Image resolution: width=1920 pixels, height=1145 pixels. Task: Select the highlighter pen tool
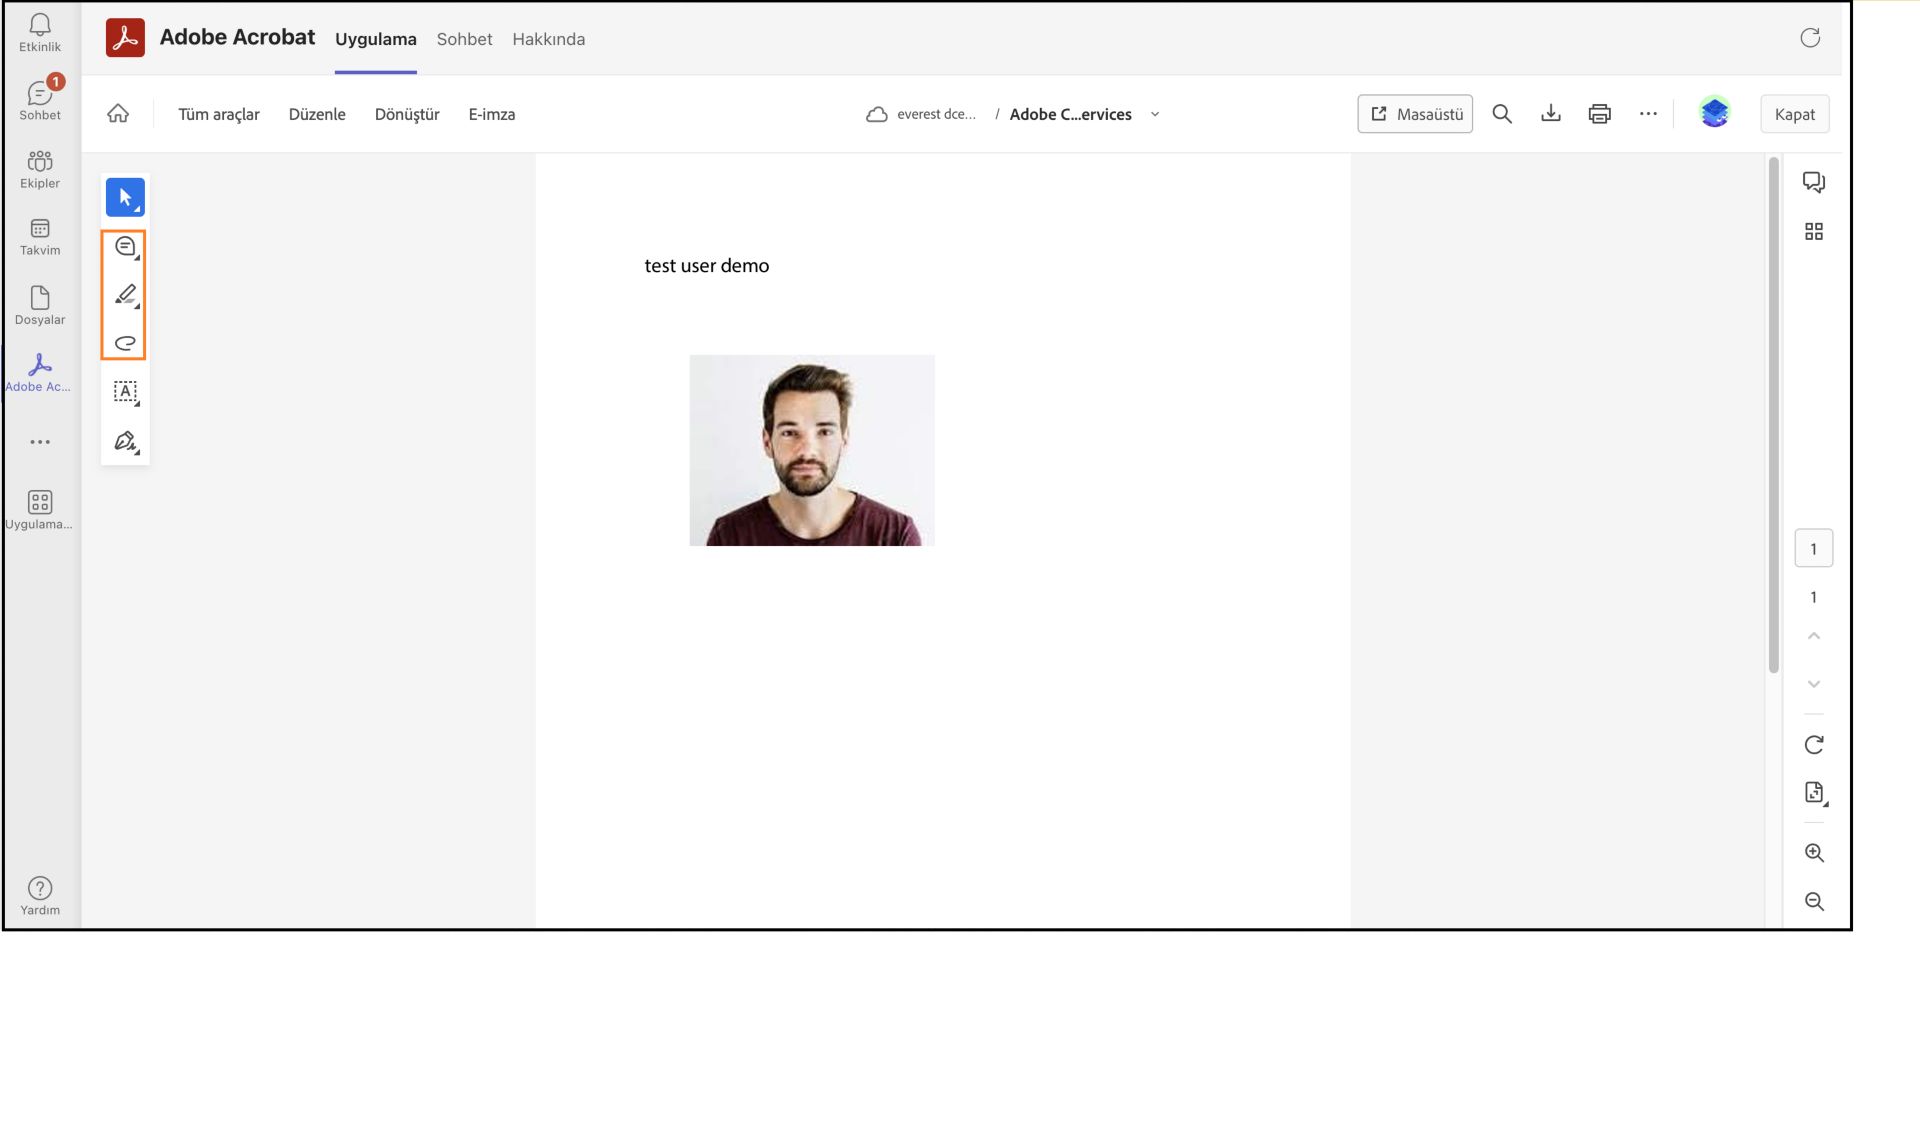tap(125, 294)
